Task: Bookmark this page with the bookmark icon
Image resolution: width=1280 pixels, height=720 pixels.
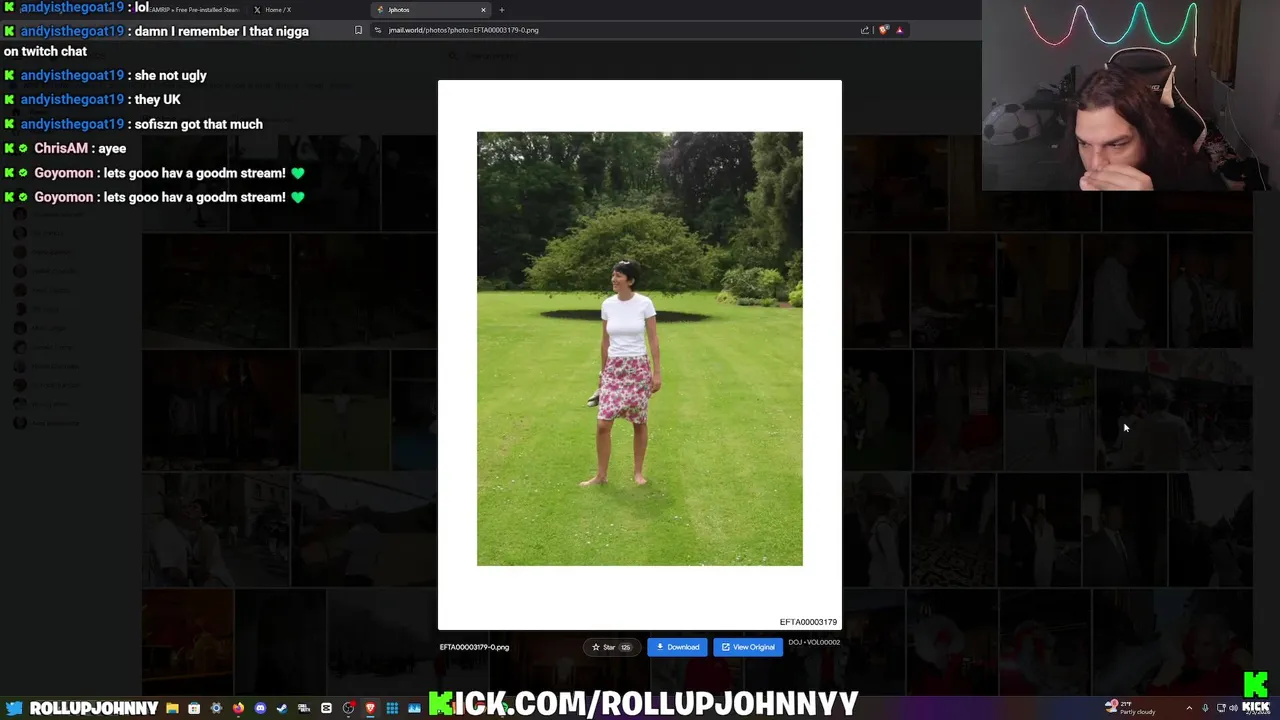Action: 358,30
